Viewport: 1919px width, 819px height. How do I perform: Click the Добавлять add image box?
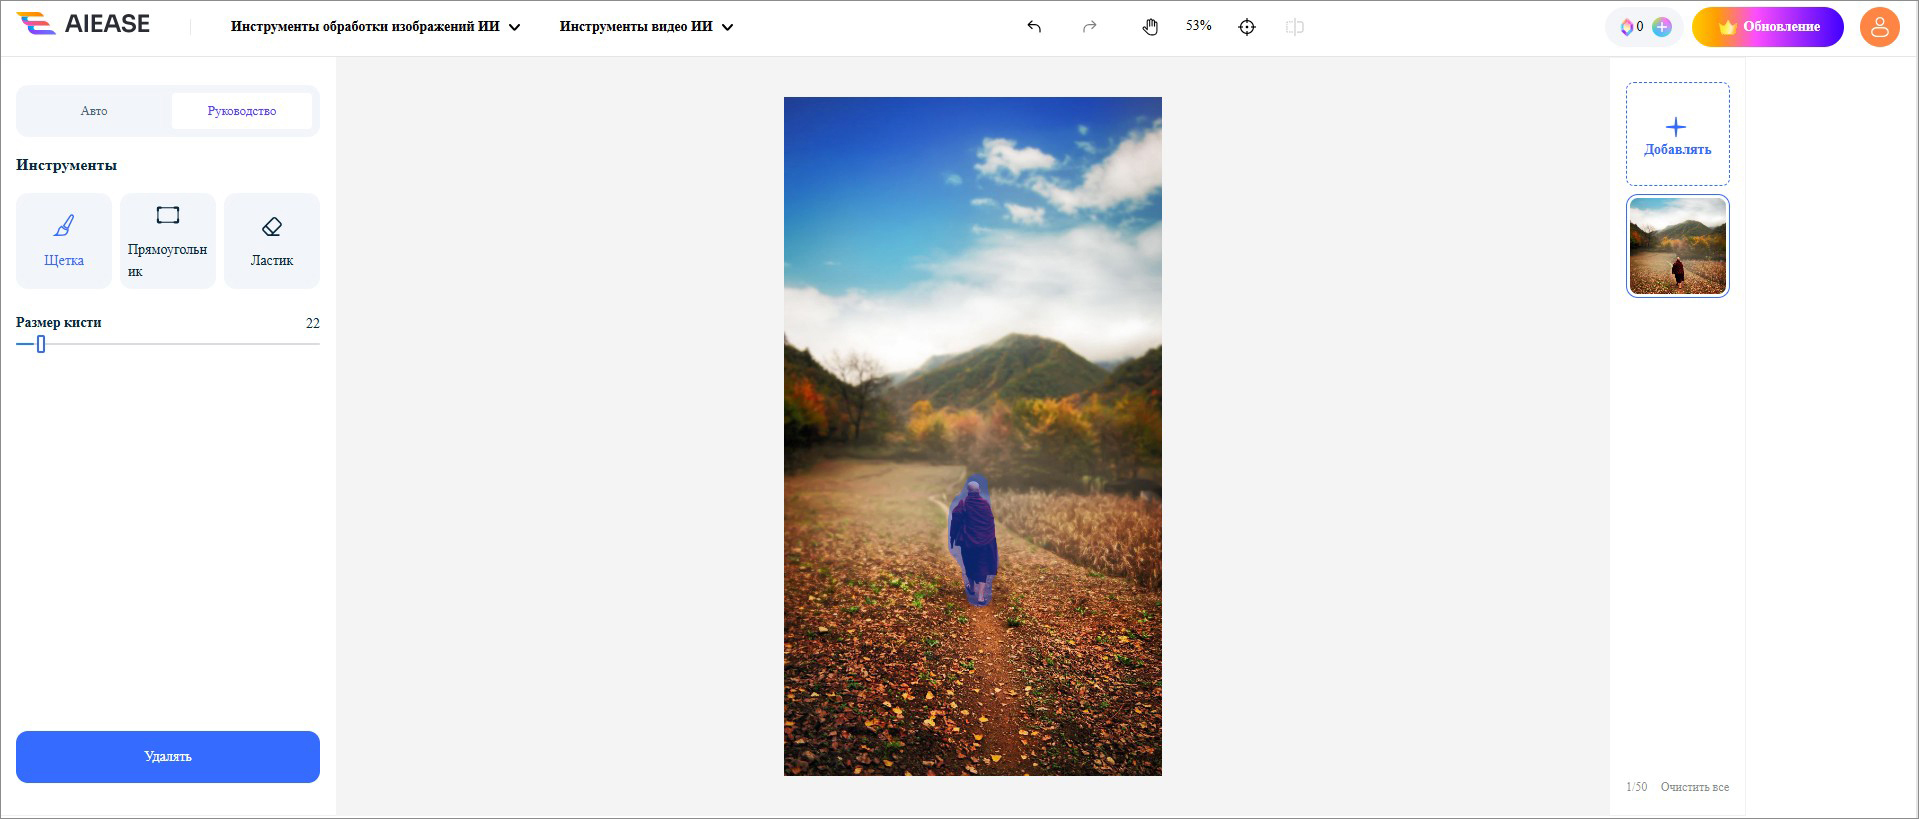[1677, 134]
